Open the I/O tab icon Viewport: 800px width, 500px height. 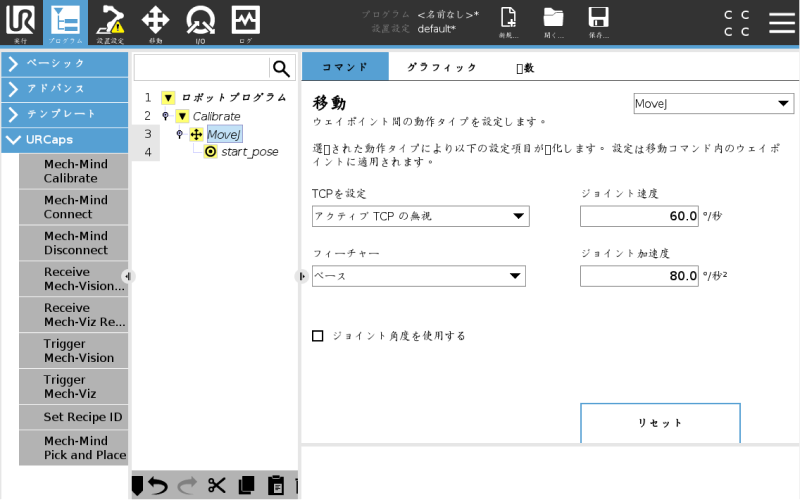coord(200,22)
